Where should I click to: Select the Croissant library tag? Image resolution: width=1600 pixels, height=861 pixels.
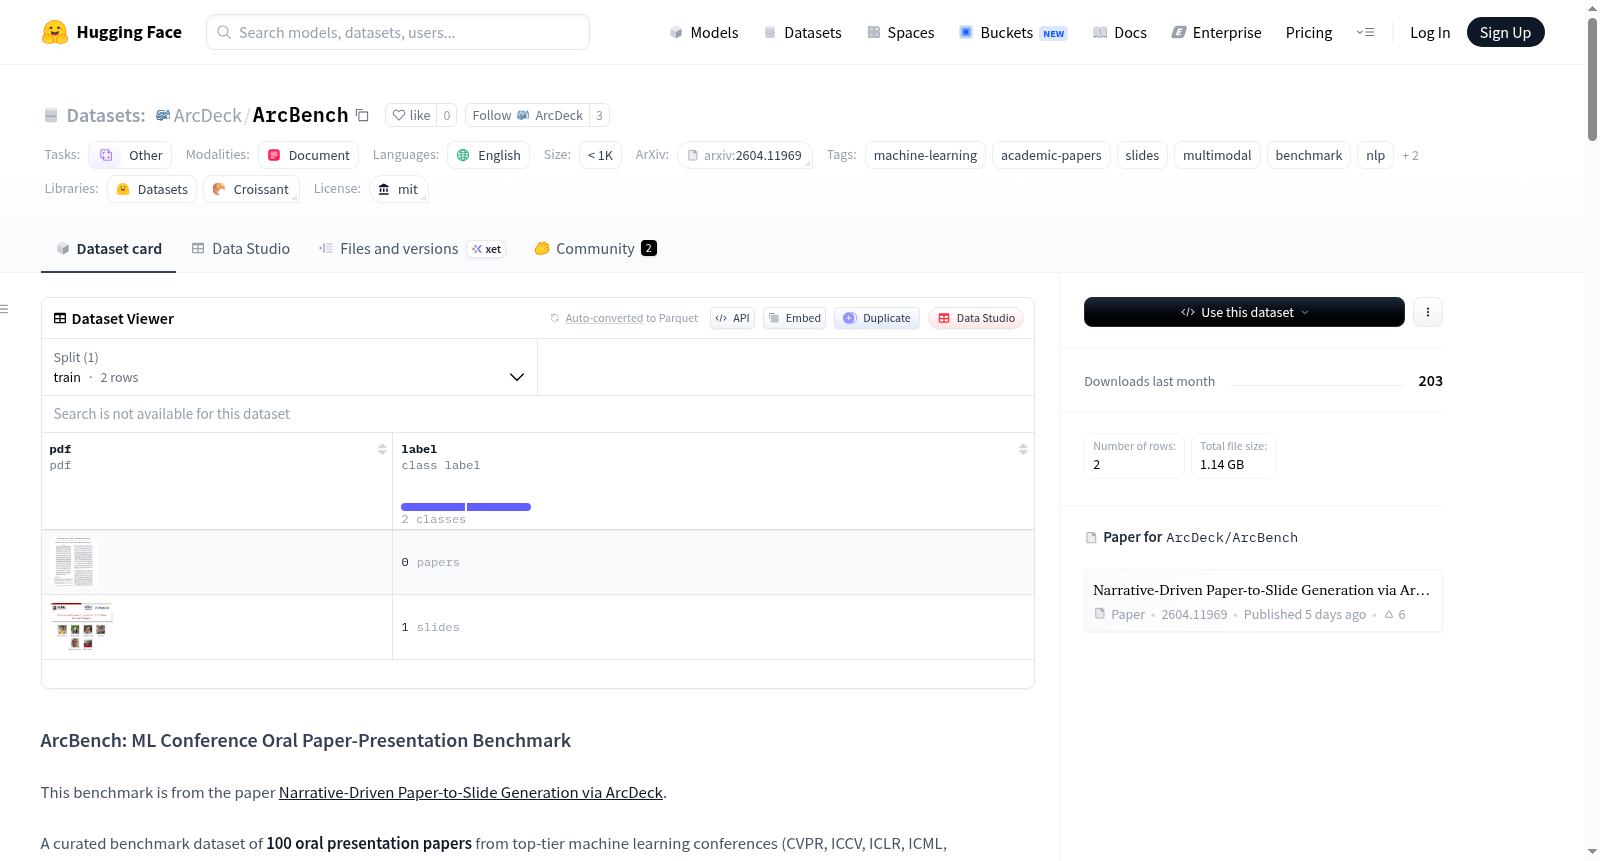point(251,189)
